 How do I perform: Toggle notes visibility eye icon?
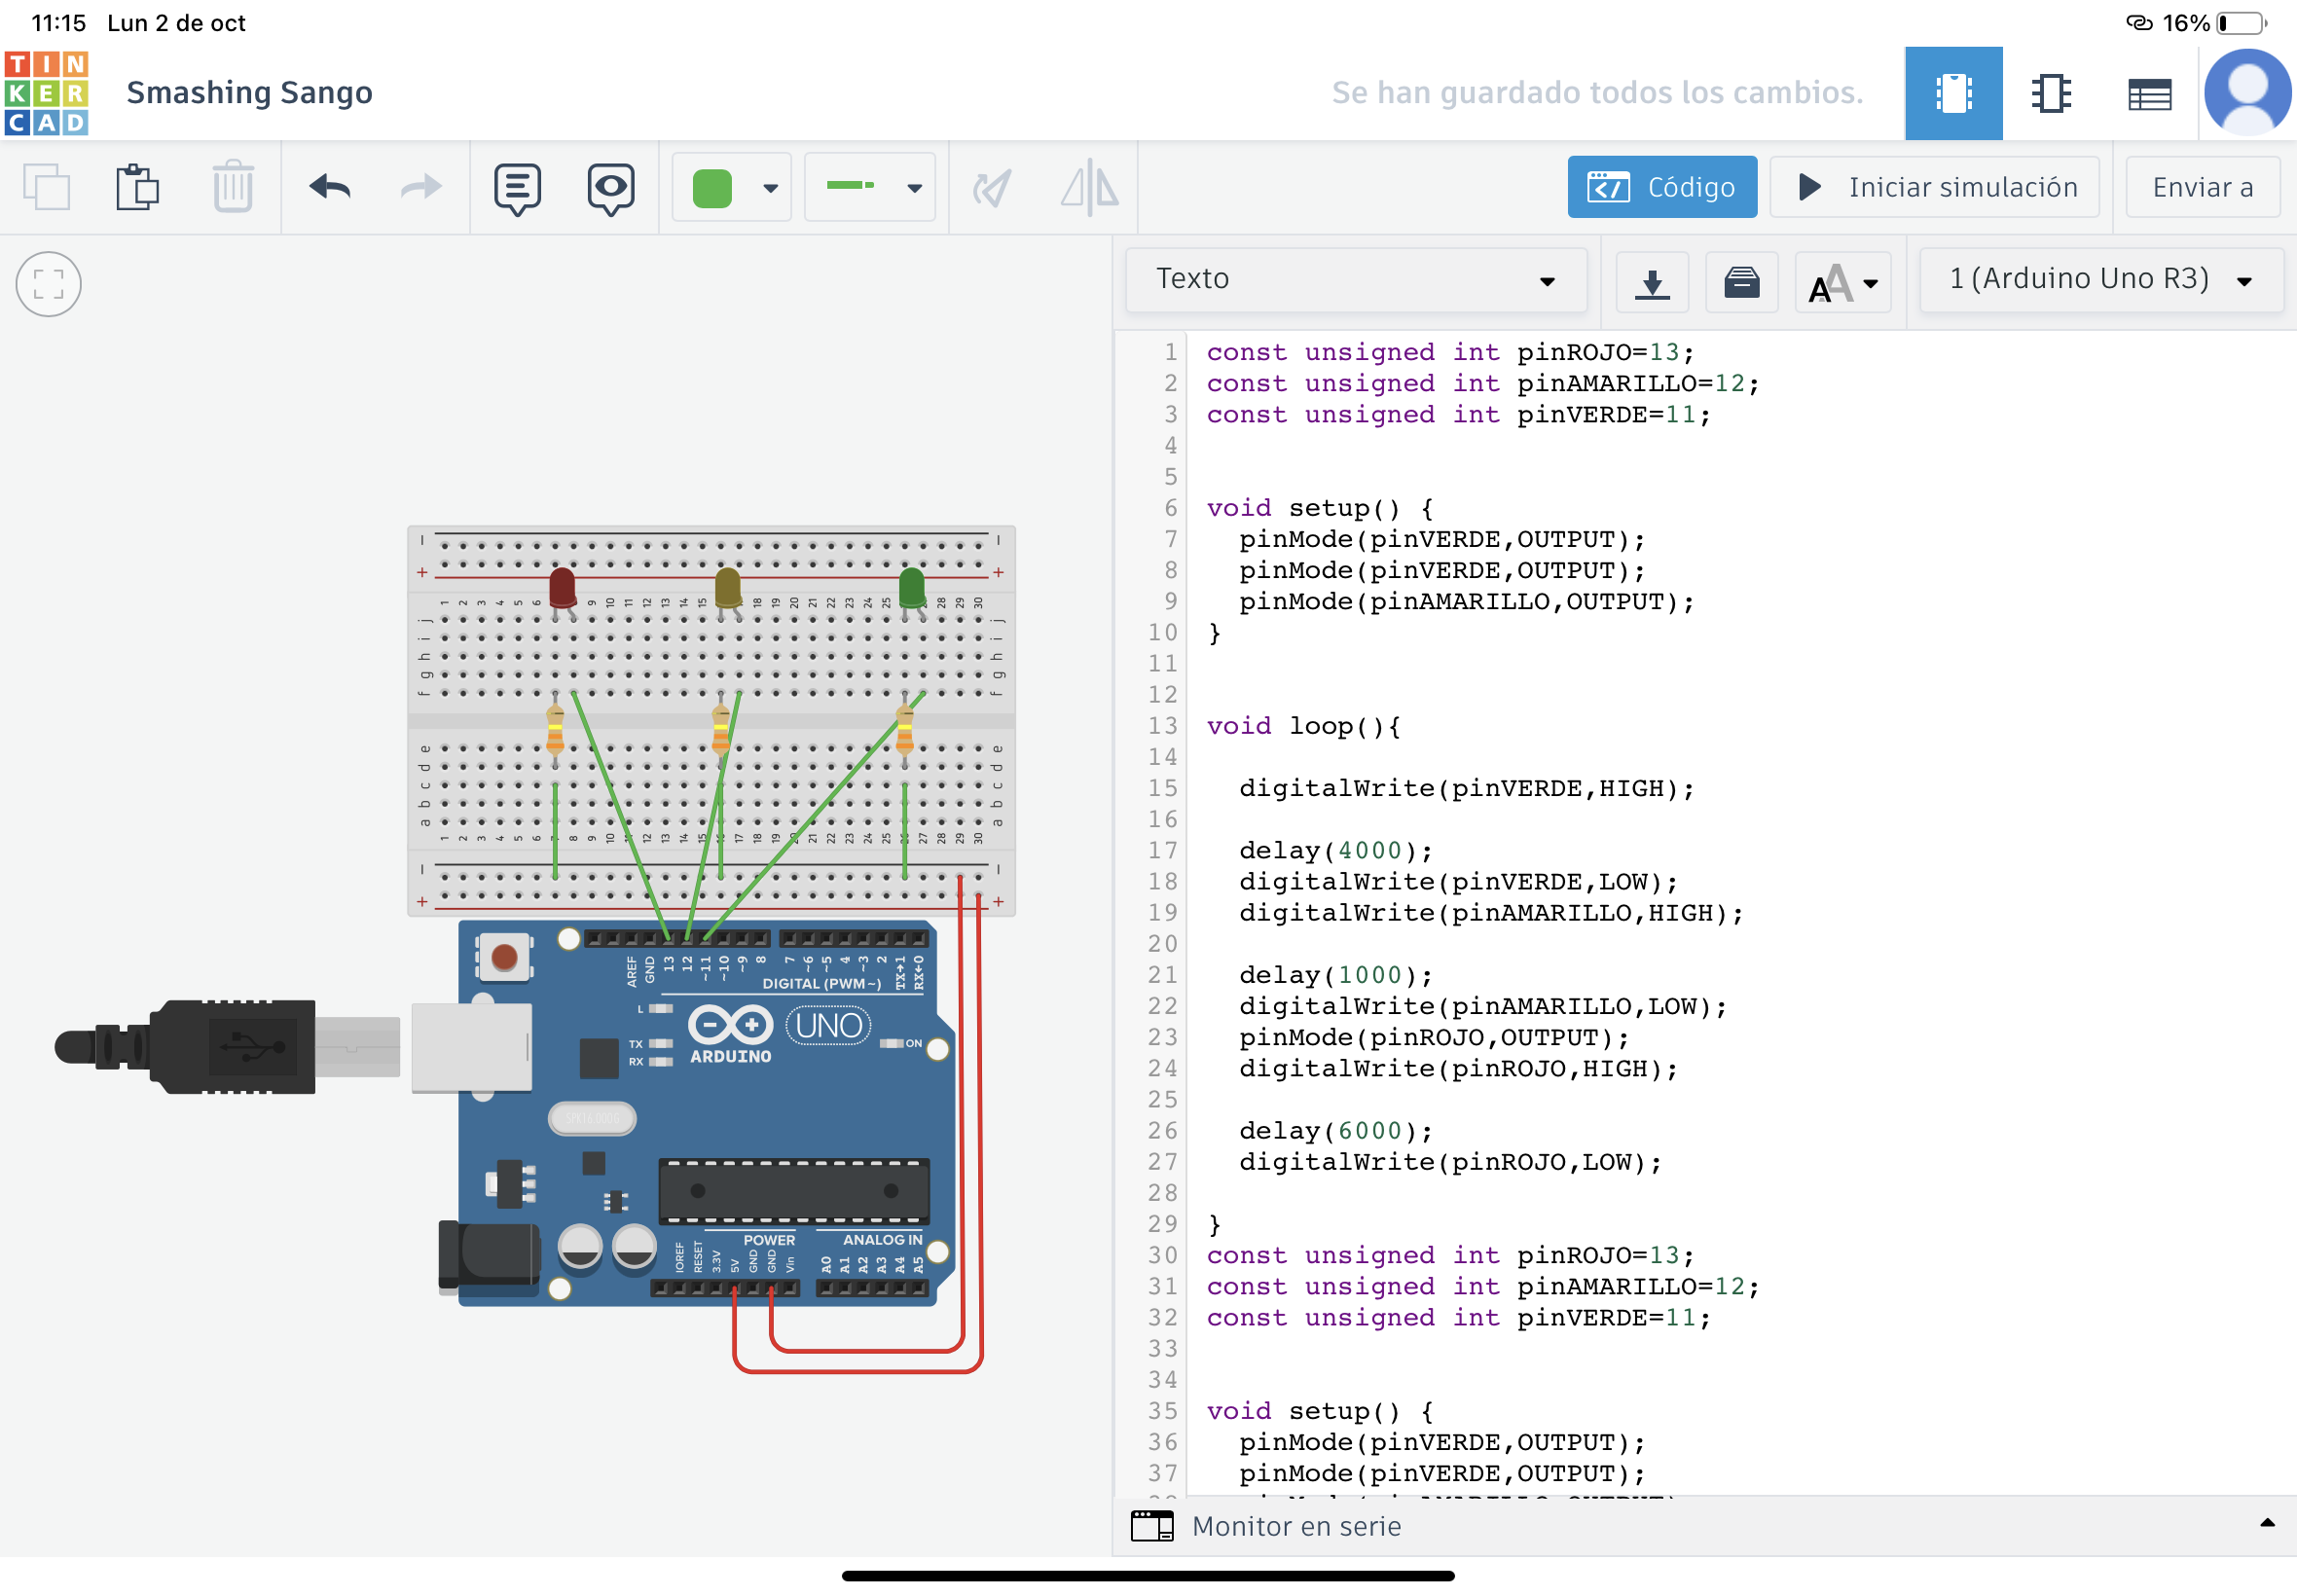pos(610,187)
